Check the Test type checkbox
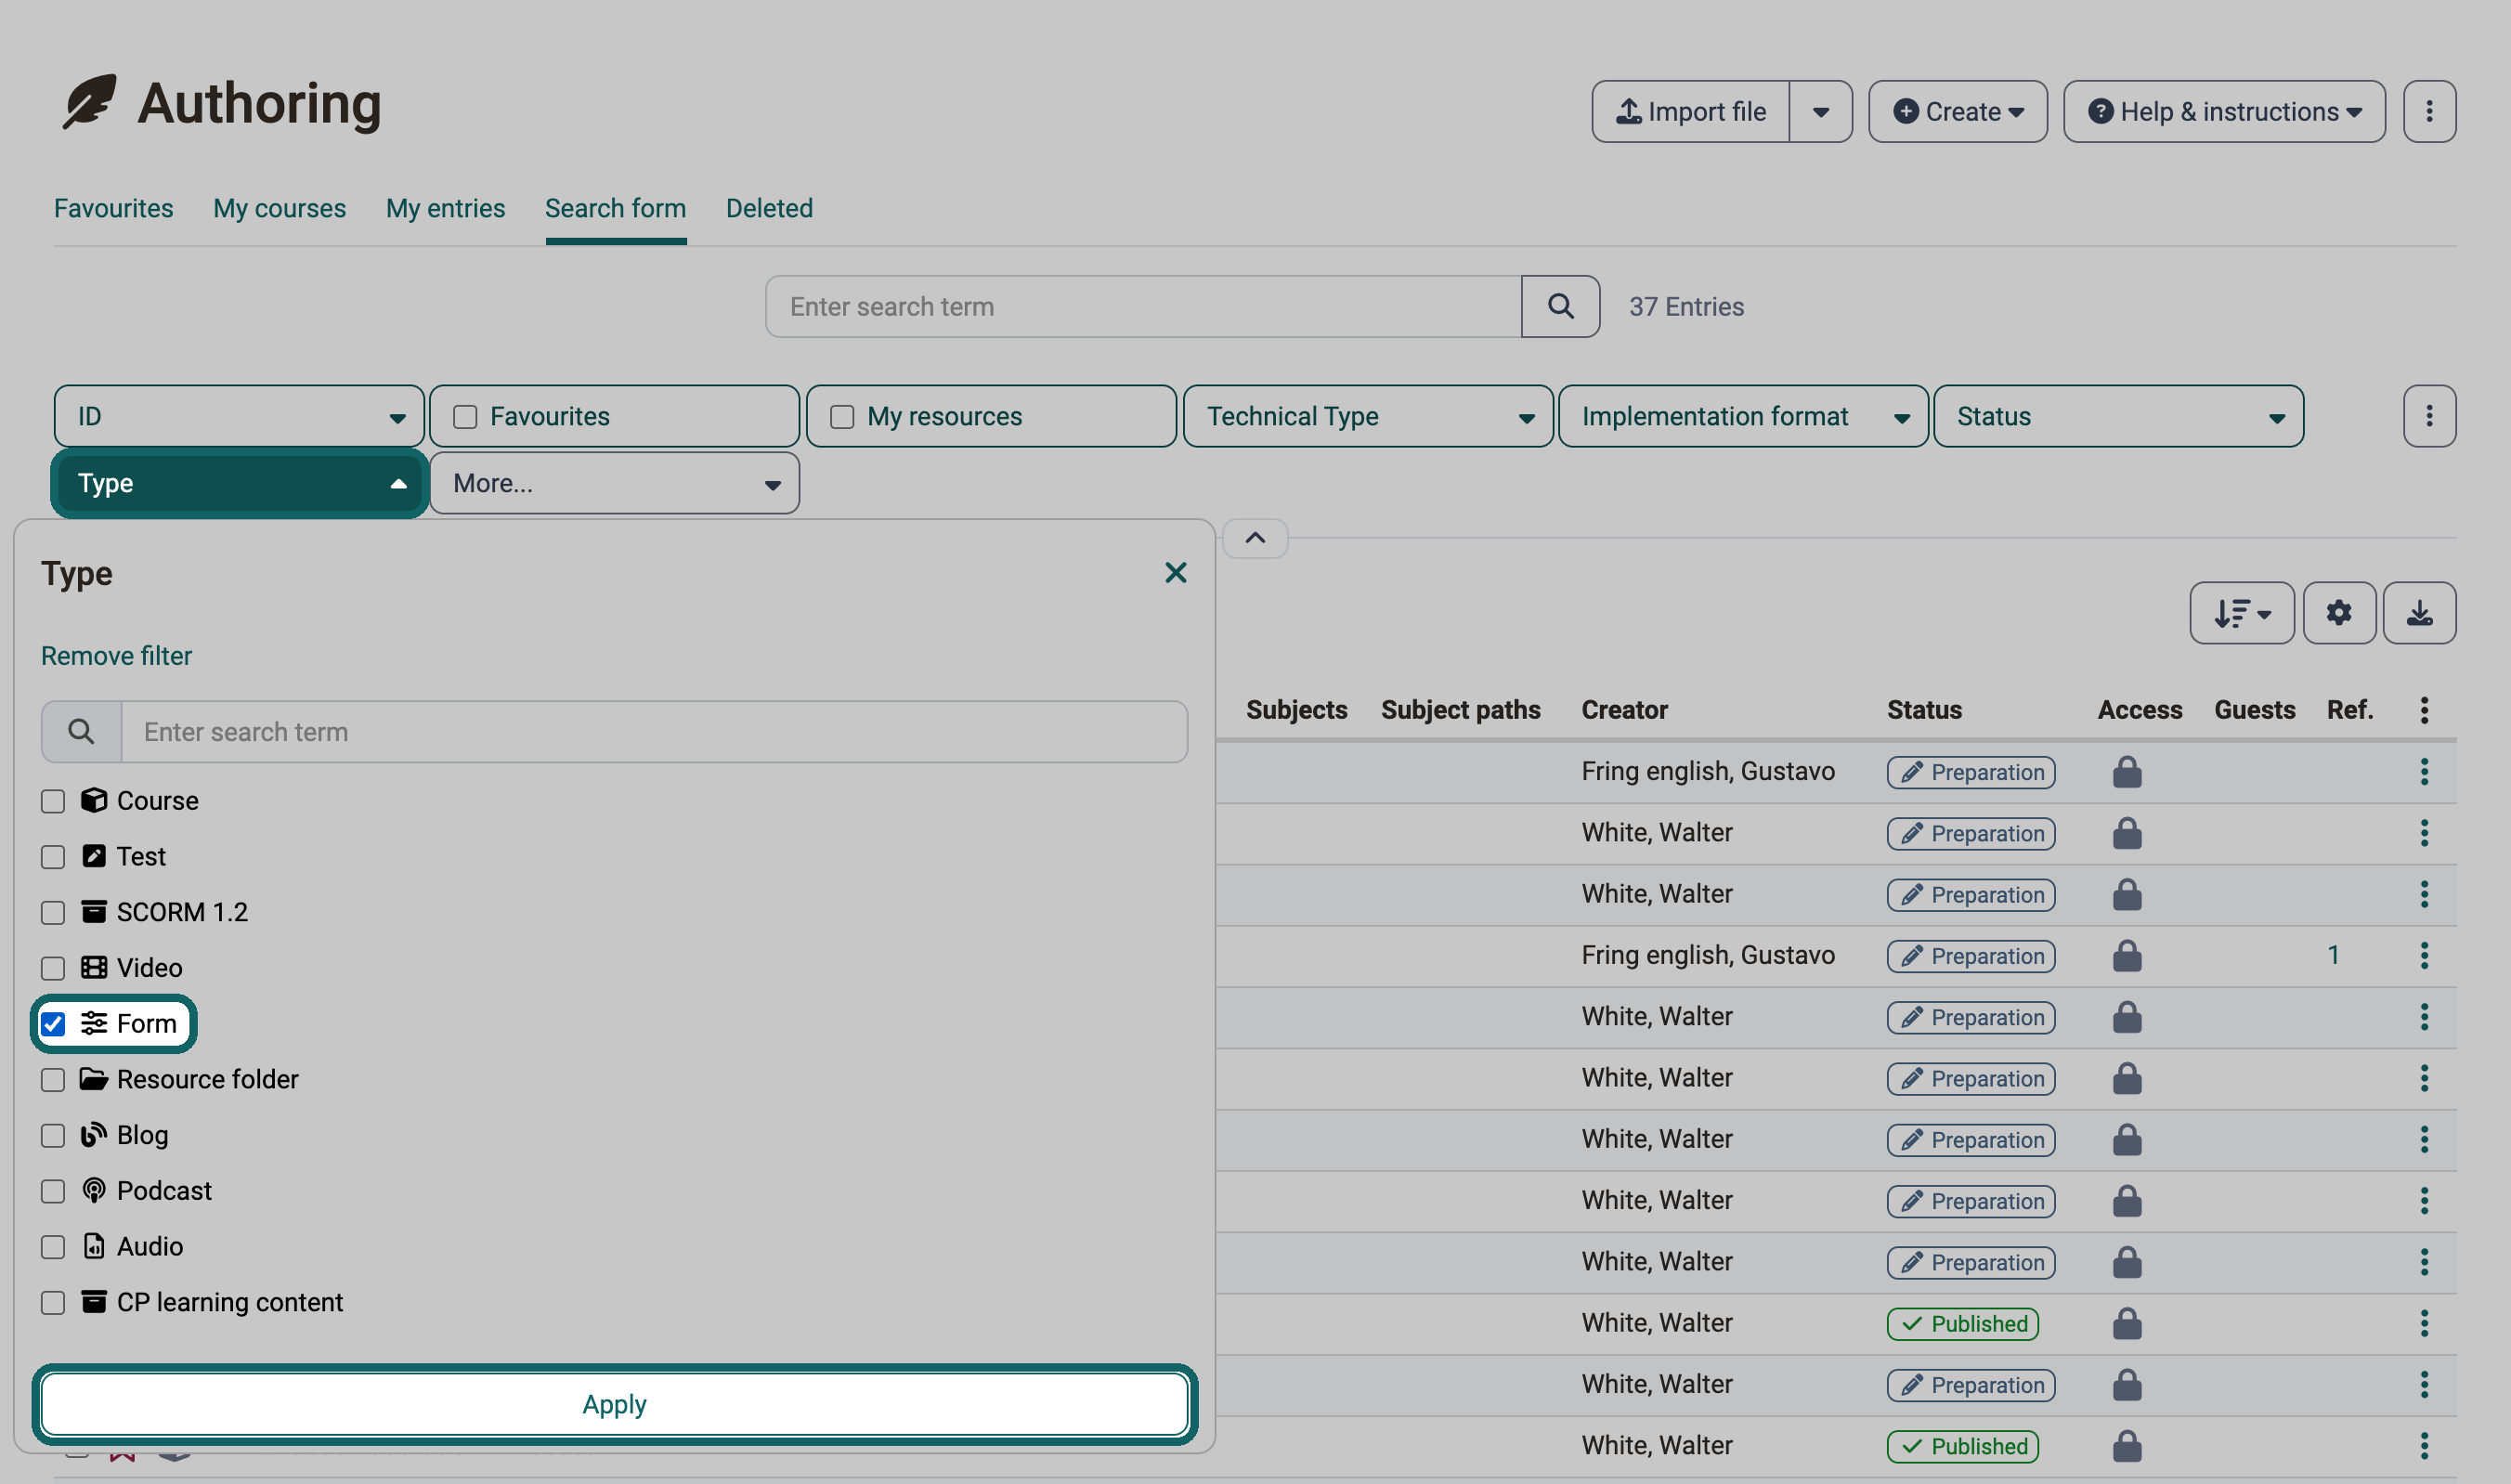 click(x=53, y=857)
